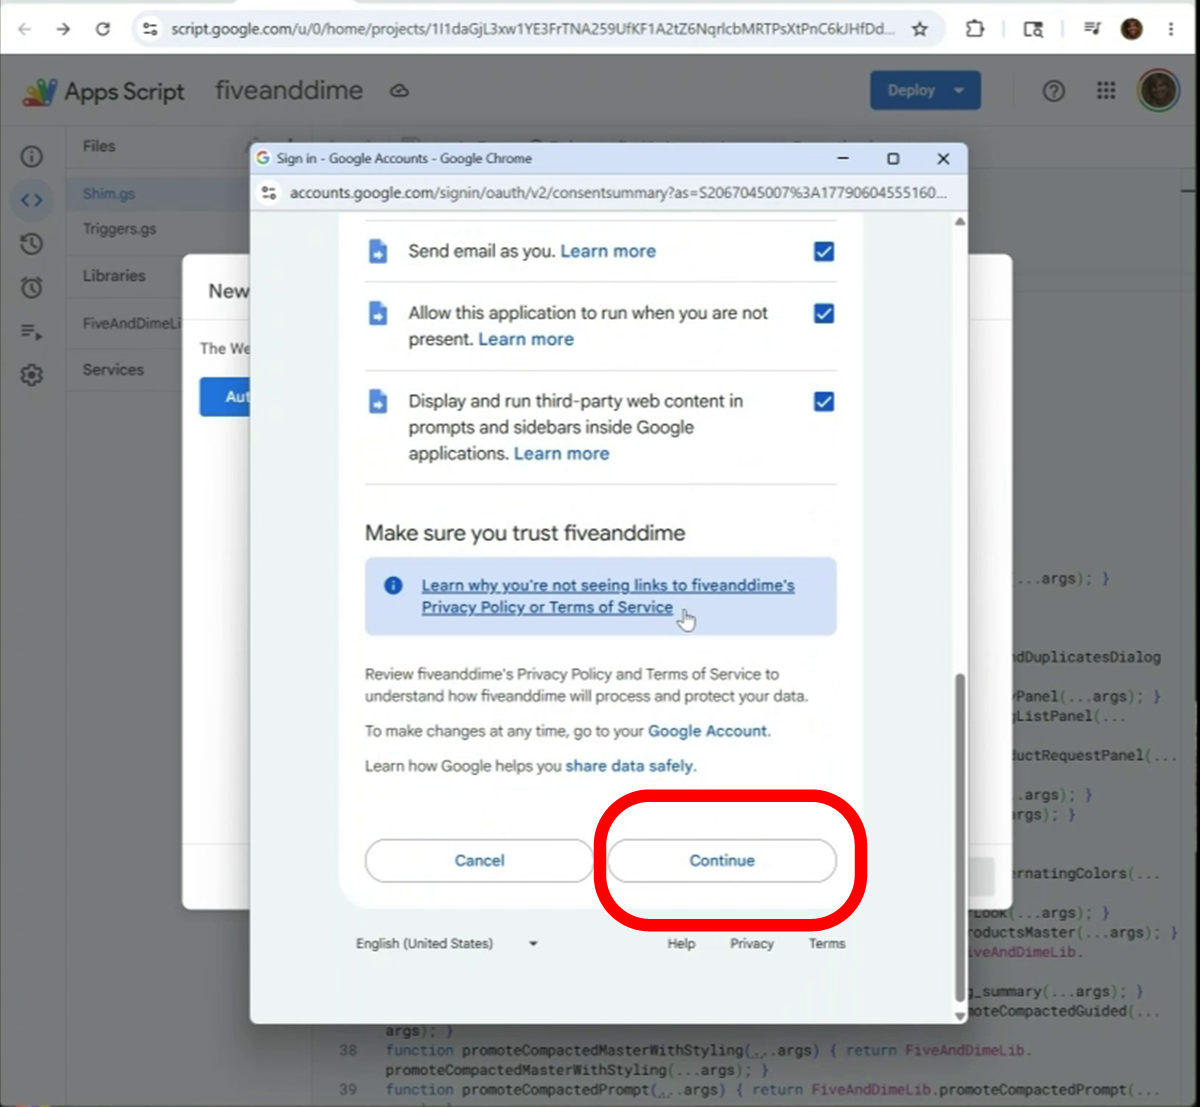Click the FiveAndDimeLib library entry
Image resolution: width=1200 pixels, height=1107 pixels.
tap(131, 323)
